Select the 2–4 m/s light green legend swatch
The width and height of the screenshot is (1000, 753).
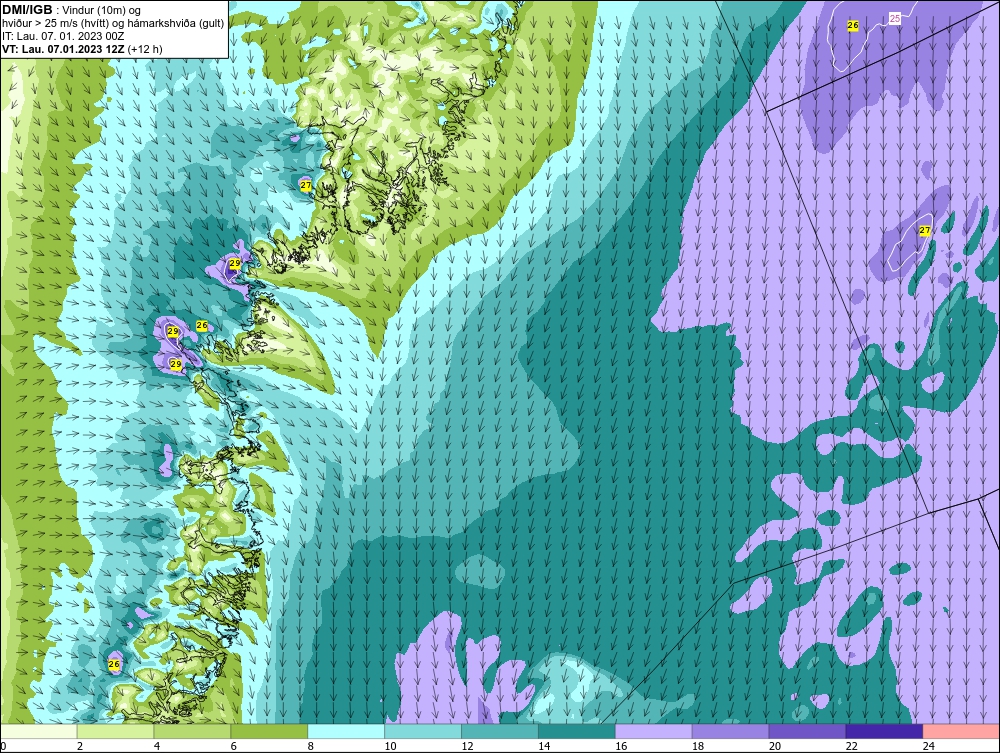point(115,731)
